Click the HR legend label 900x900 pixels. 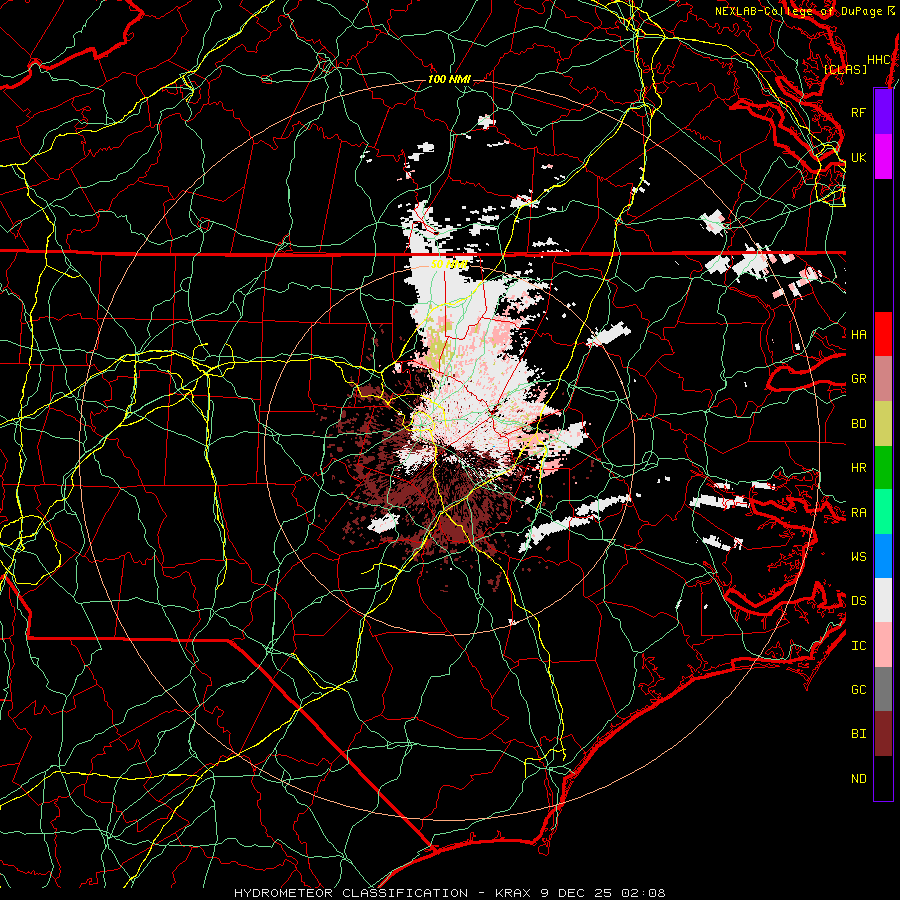(x=859, y=468)
